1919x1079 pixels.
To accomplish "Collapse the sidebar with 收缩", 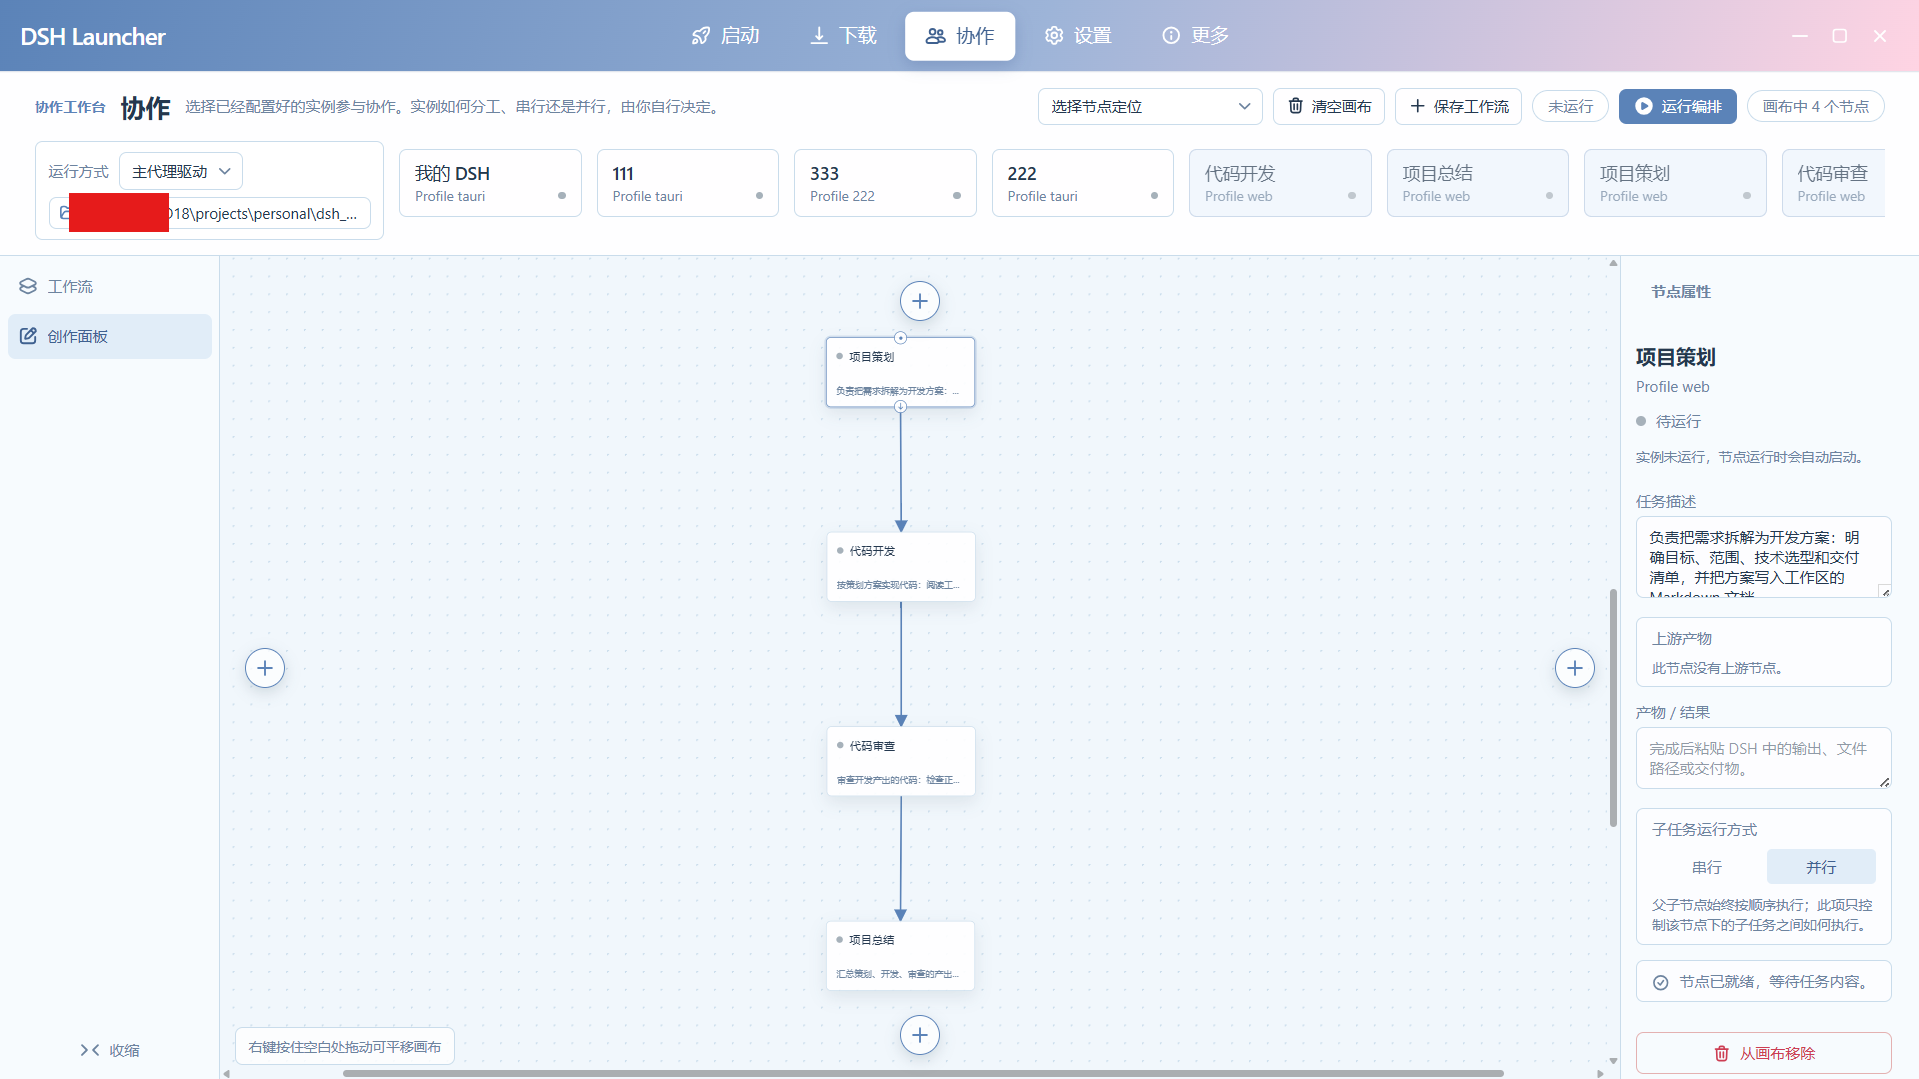I will pyautogui.click(x=110, y=1050).
